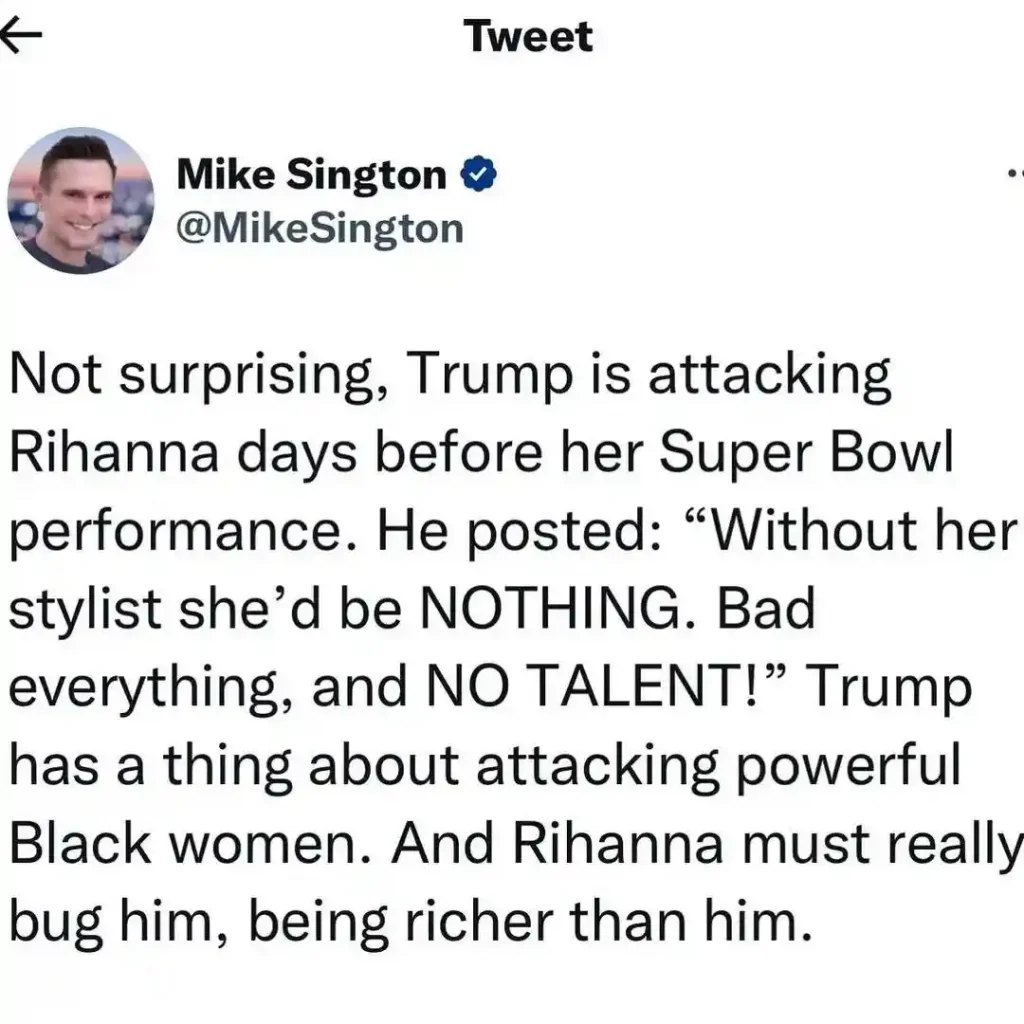Screen dimensions: 1024x1024
Task: Click the word 'performance' in tweet
Action: 176,530
